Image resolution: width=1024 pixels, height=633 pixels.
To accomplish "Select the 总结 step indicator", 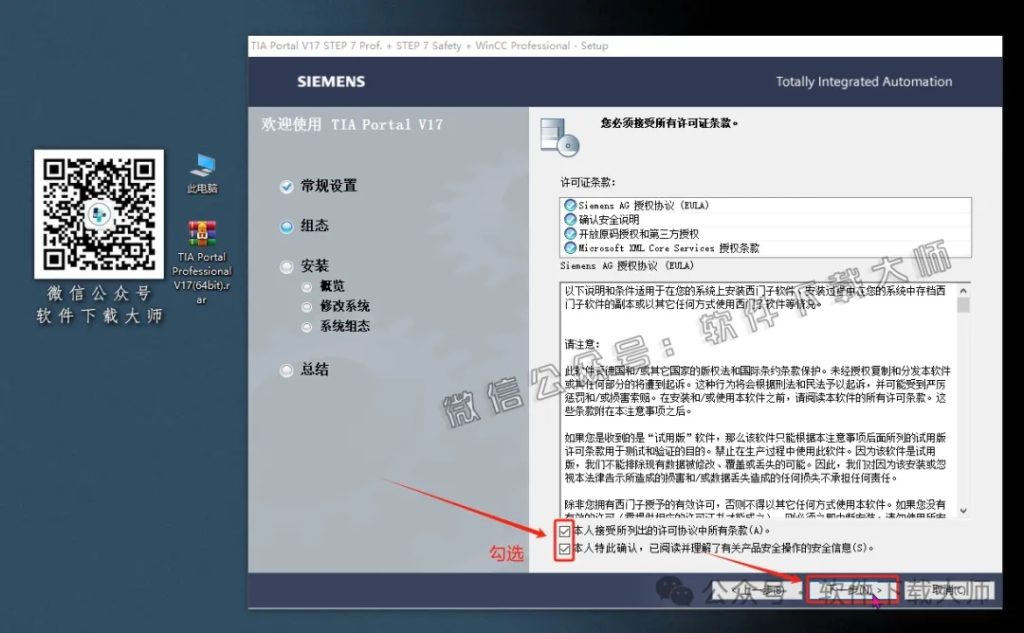I will 285,369.
